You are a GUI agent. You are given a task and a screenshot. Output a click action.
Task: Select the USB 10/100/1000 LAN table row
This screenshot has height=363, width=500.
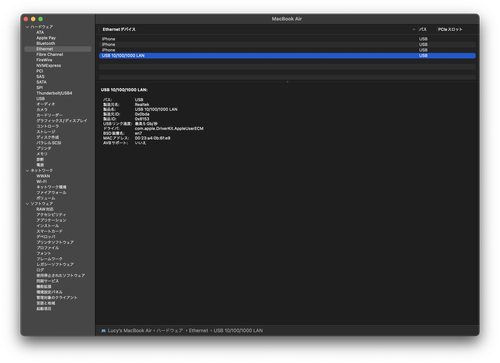click(287, 56)
